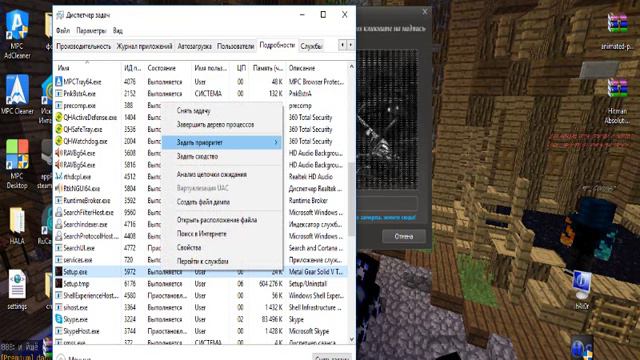
Task: Switch to the Производительность tab
Action: click(x=84, y=46)
